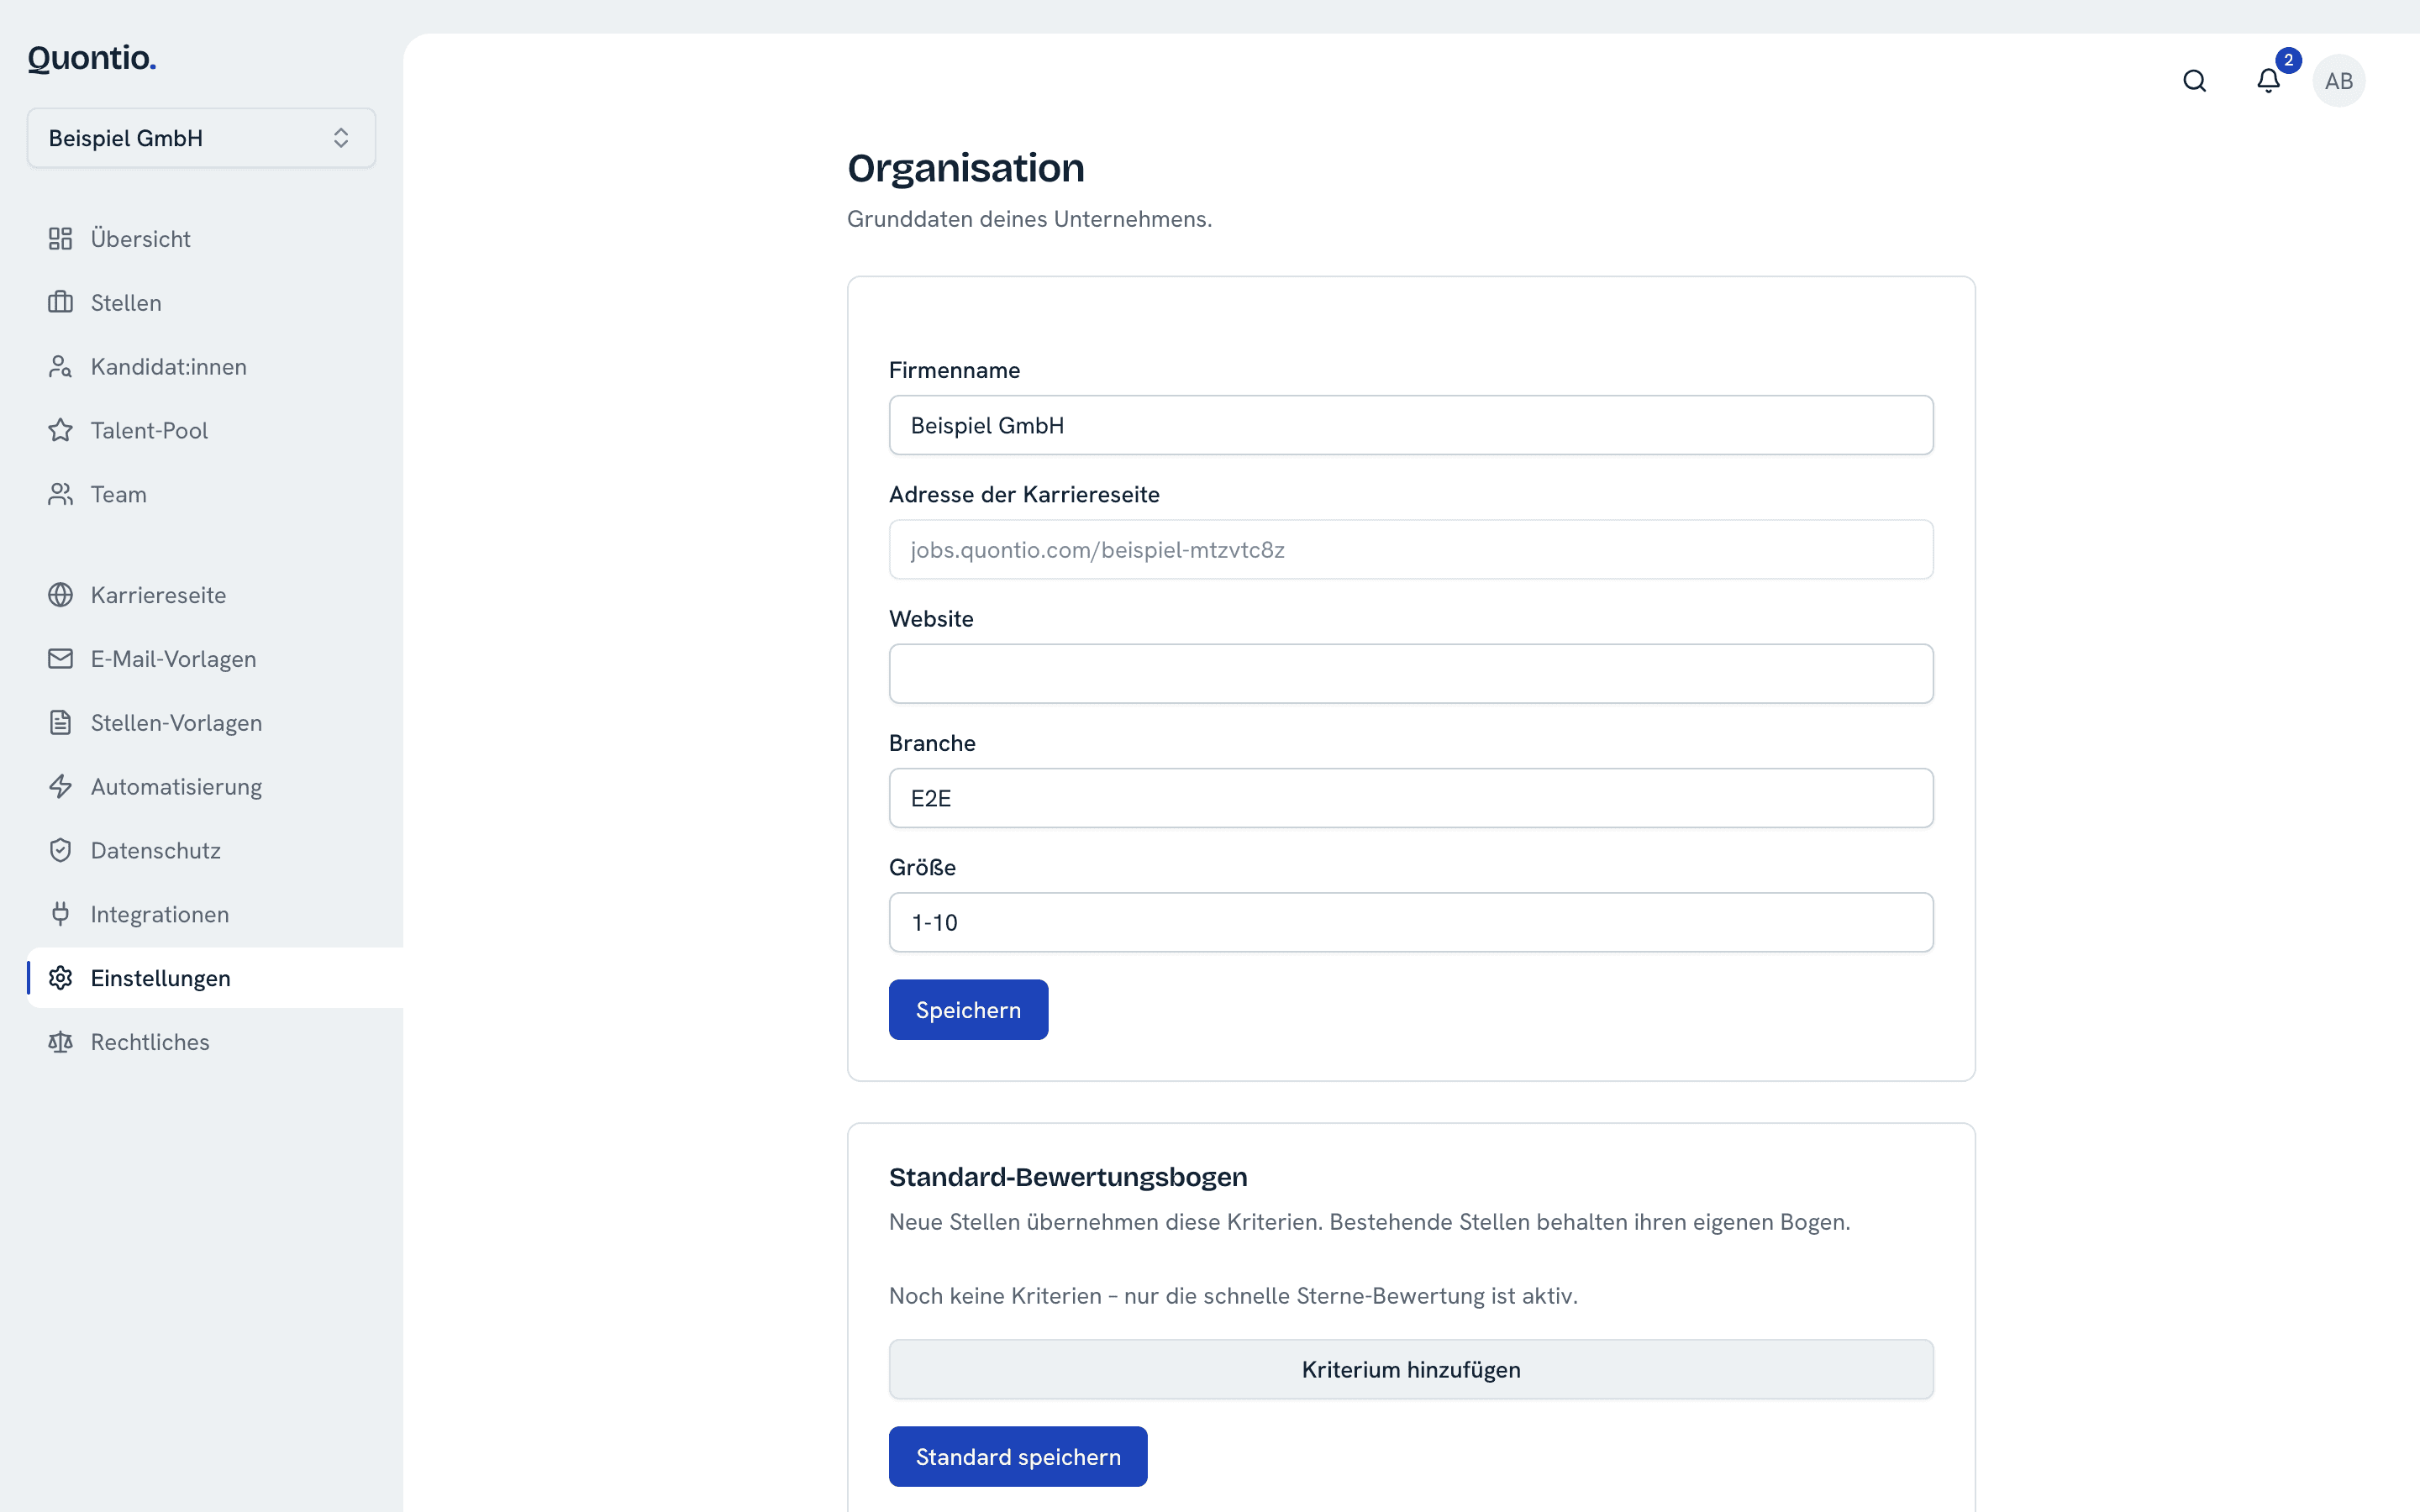
Task: Click the Adresse der Karriereseite field
Action: point(1411,549)
